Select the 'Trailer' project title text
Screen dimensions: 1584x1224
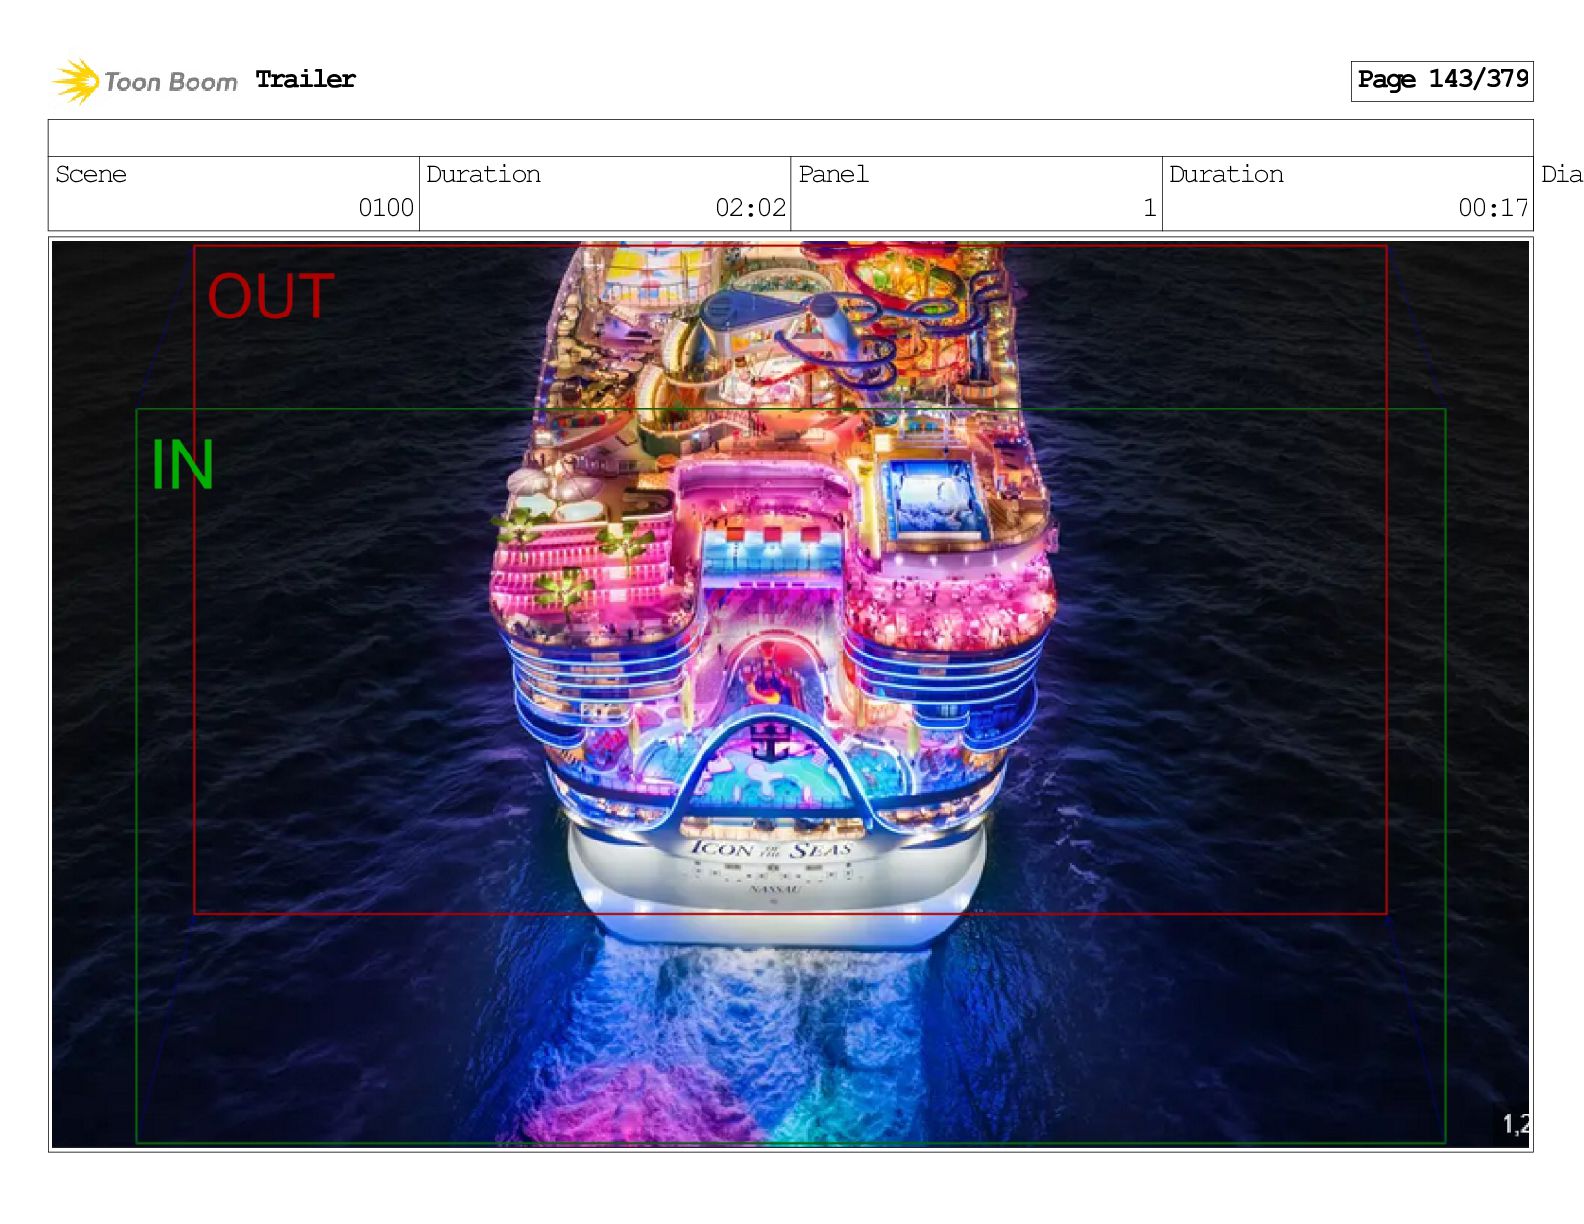pyautogui.click(x=306, y=79)
